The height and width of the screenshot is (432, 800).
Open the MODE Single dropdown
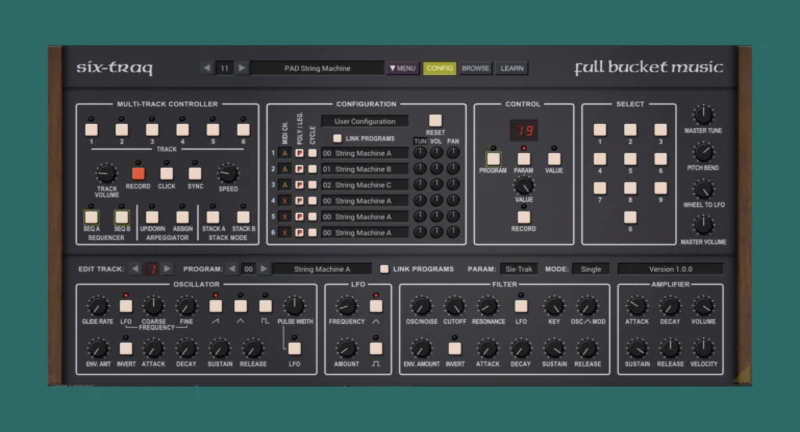coord(591,269)
